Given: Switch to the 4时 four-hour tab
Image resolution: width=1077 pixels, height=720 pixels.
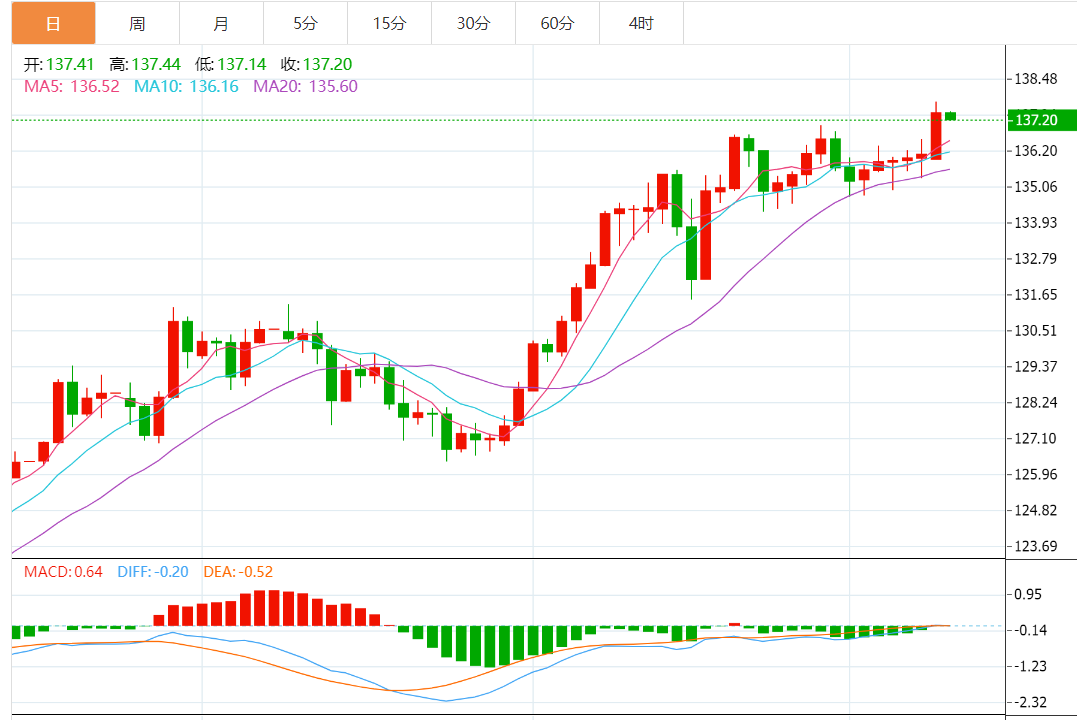Looking at the screenshot, I should (x=642, y=23).
